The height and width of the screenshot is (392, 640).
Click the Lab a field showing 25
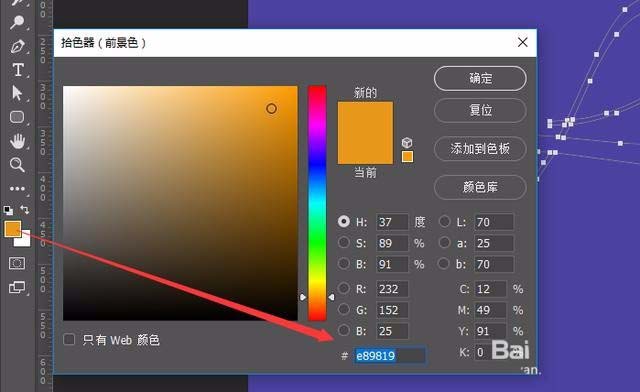494,243
